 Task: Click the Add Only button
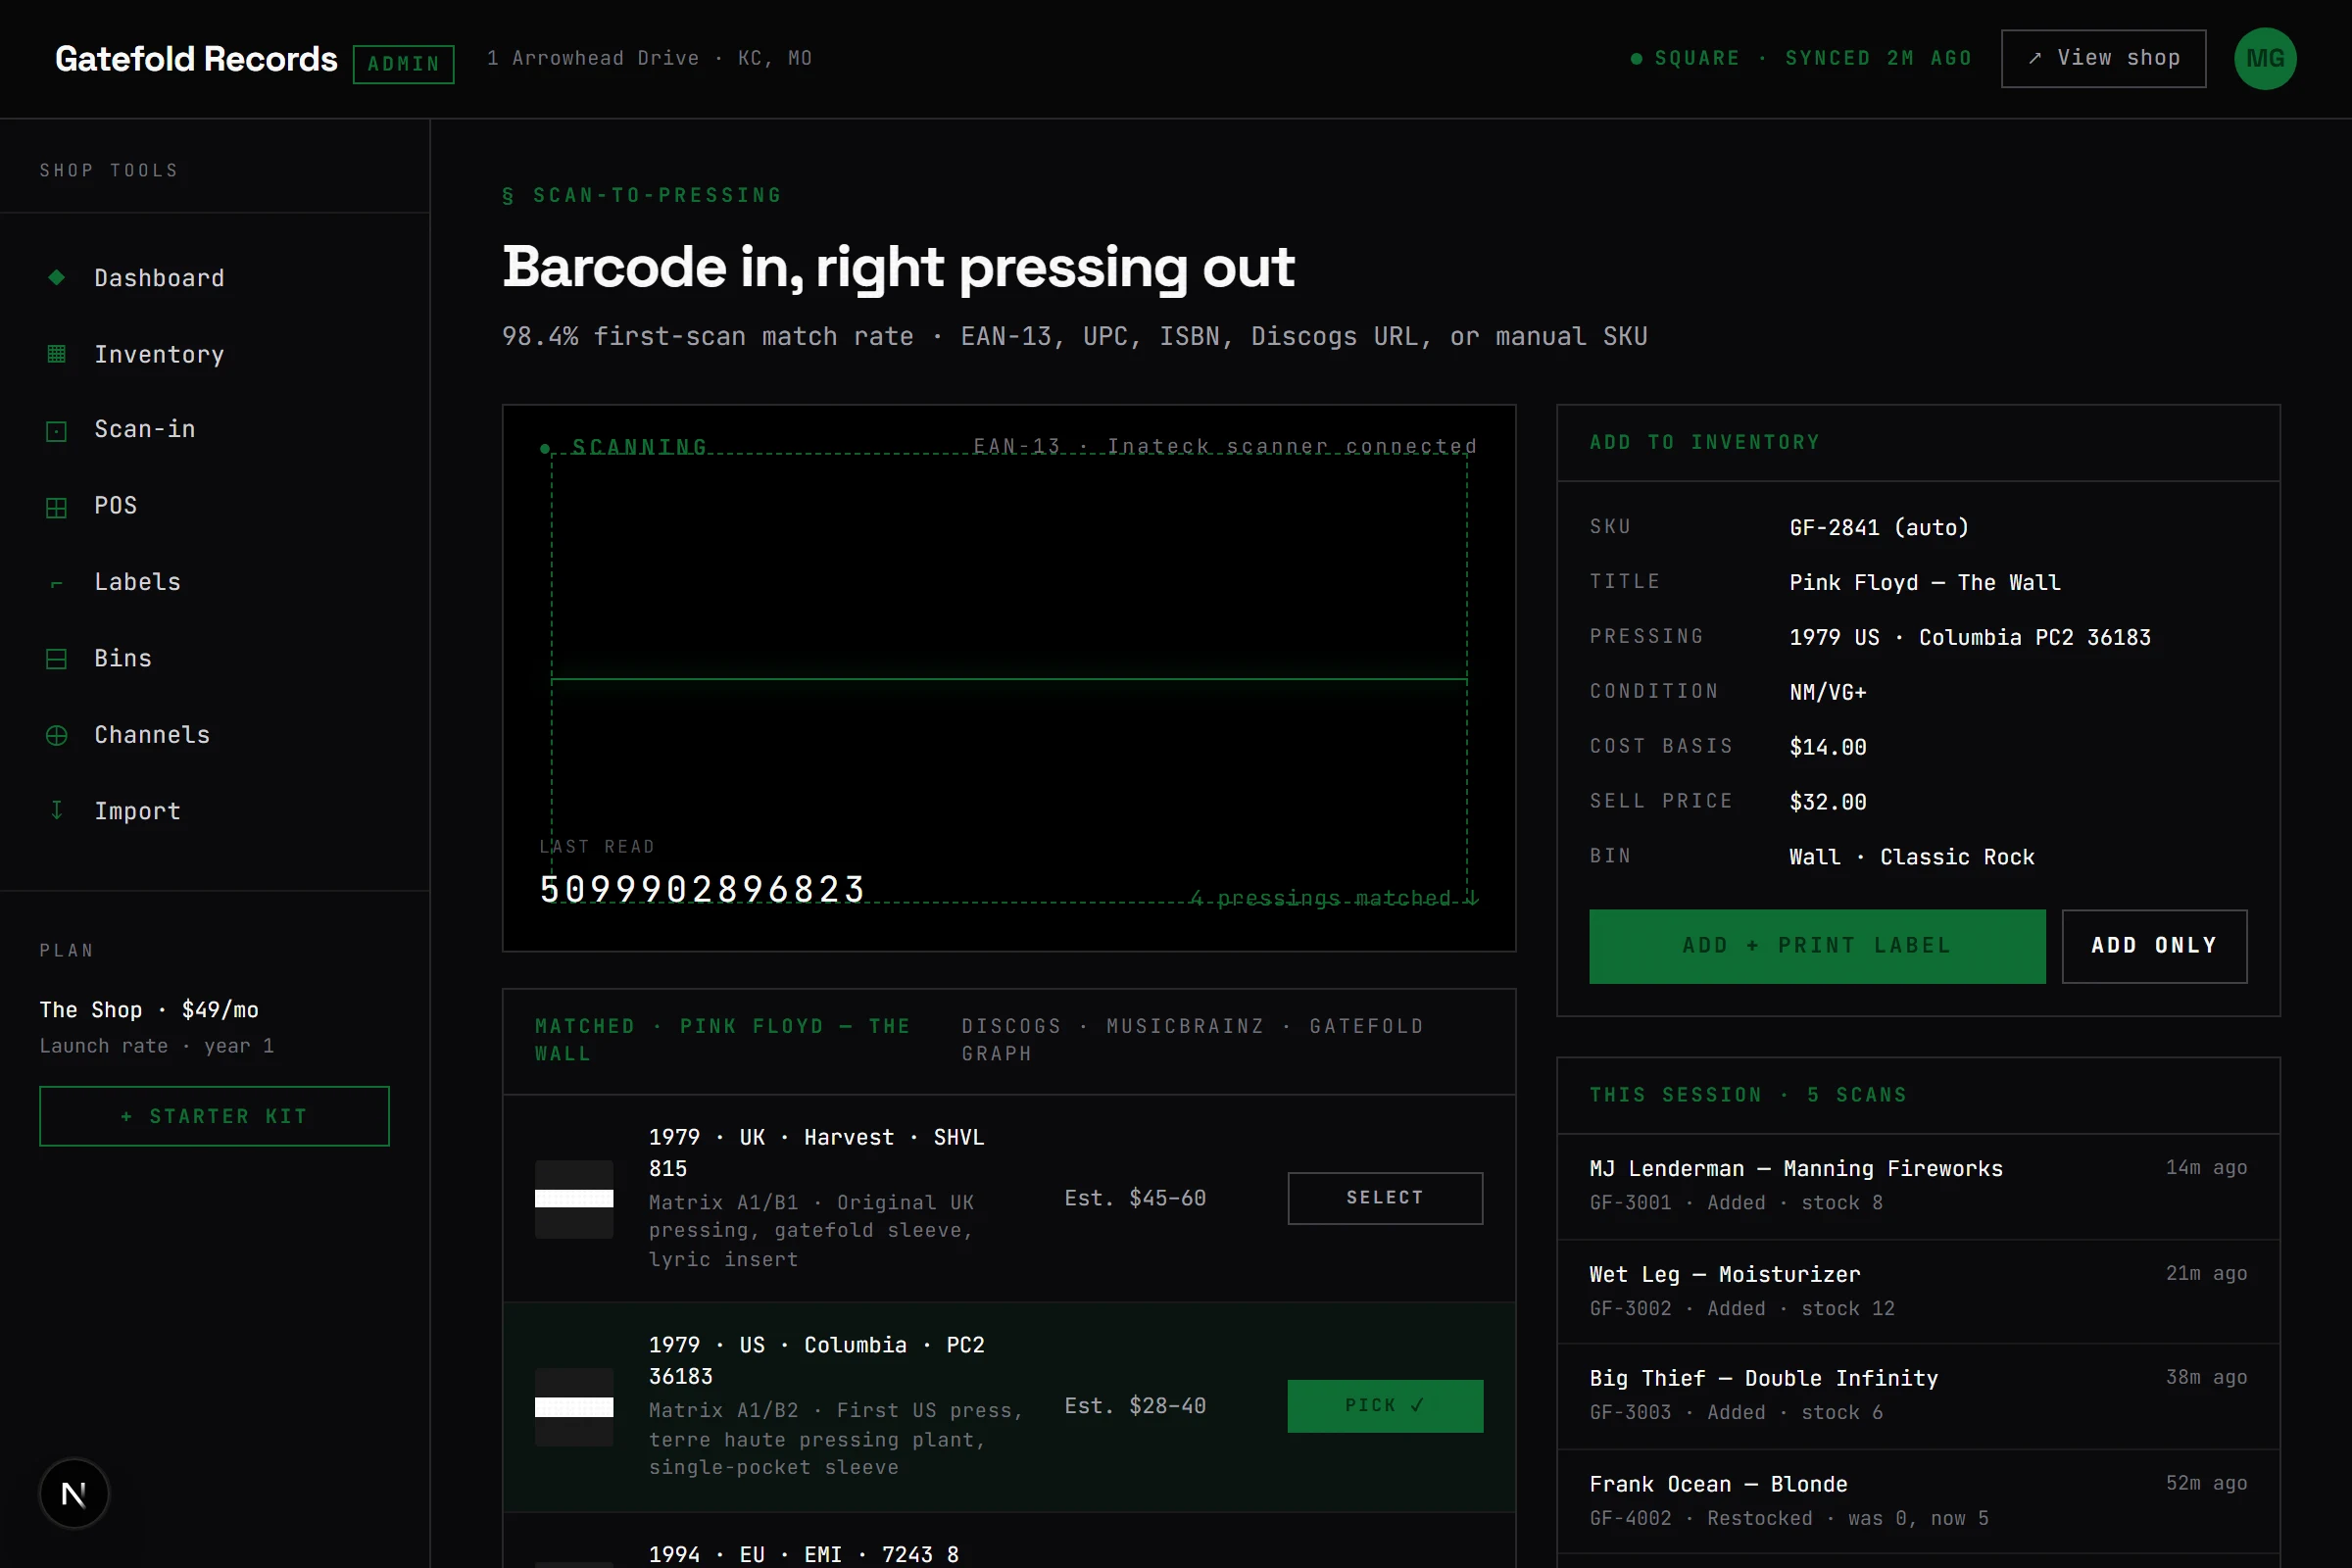2154,946
